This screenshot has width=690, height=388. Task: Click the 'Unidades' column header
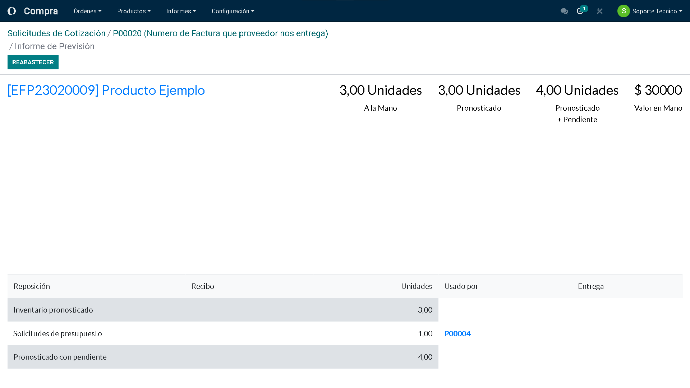[x=417, y=286]
